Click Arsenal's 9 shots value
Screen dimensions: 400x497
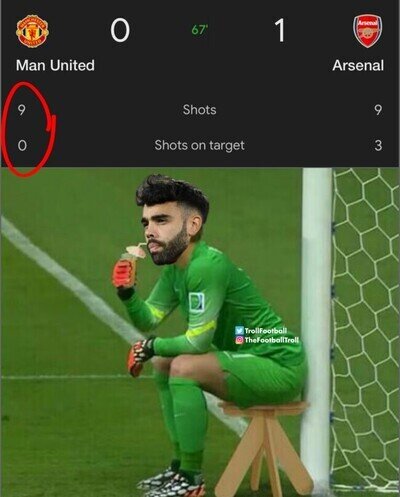click(x=378, y=110)
